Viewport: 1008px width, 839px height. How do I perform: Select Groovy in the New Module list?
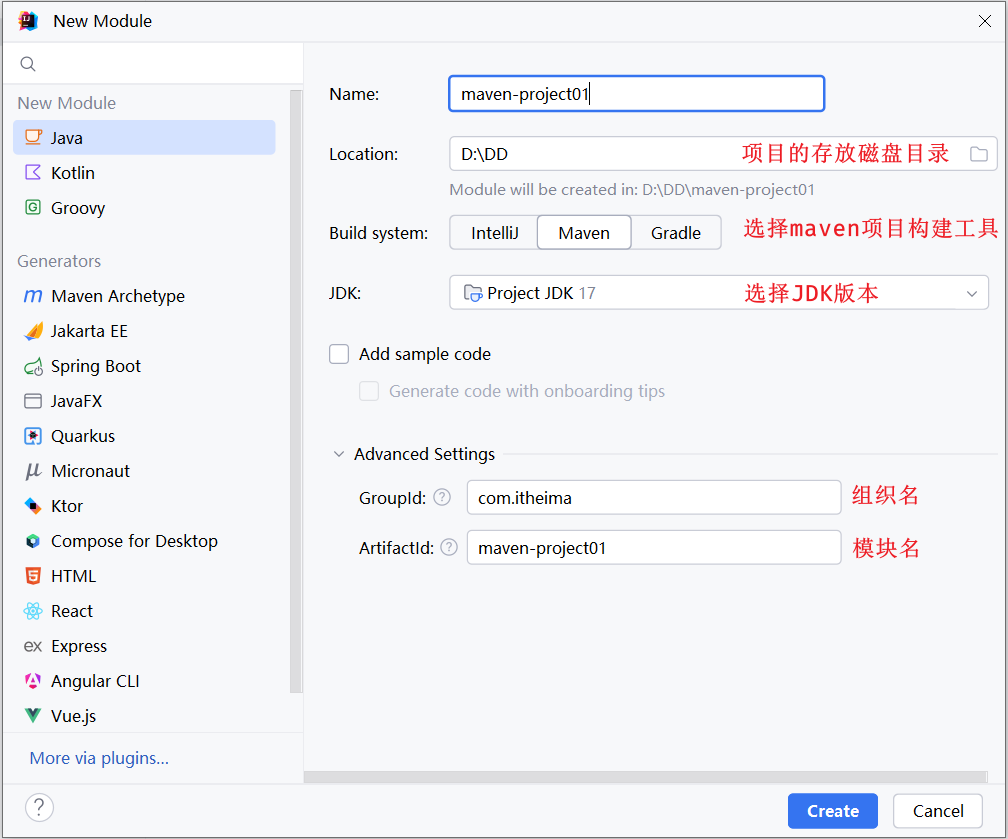(x=77, y=207)
